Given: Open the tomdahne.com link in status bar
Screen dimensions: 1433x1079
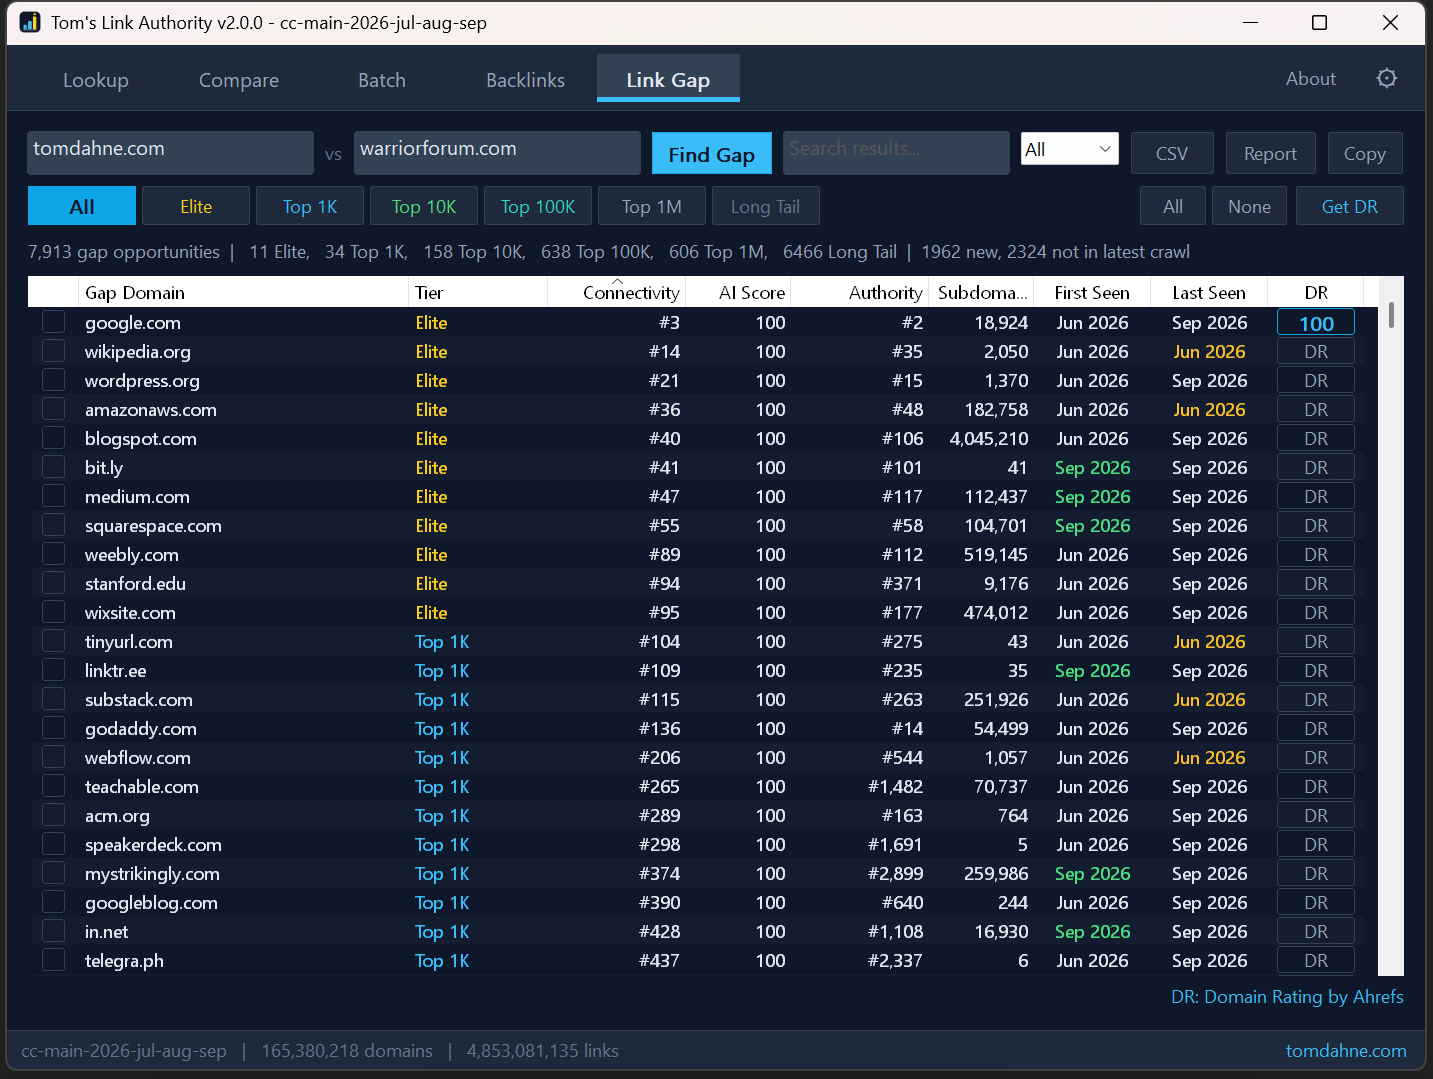Looking at the screenshot, I should coord(1346,1050).
